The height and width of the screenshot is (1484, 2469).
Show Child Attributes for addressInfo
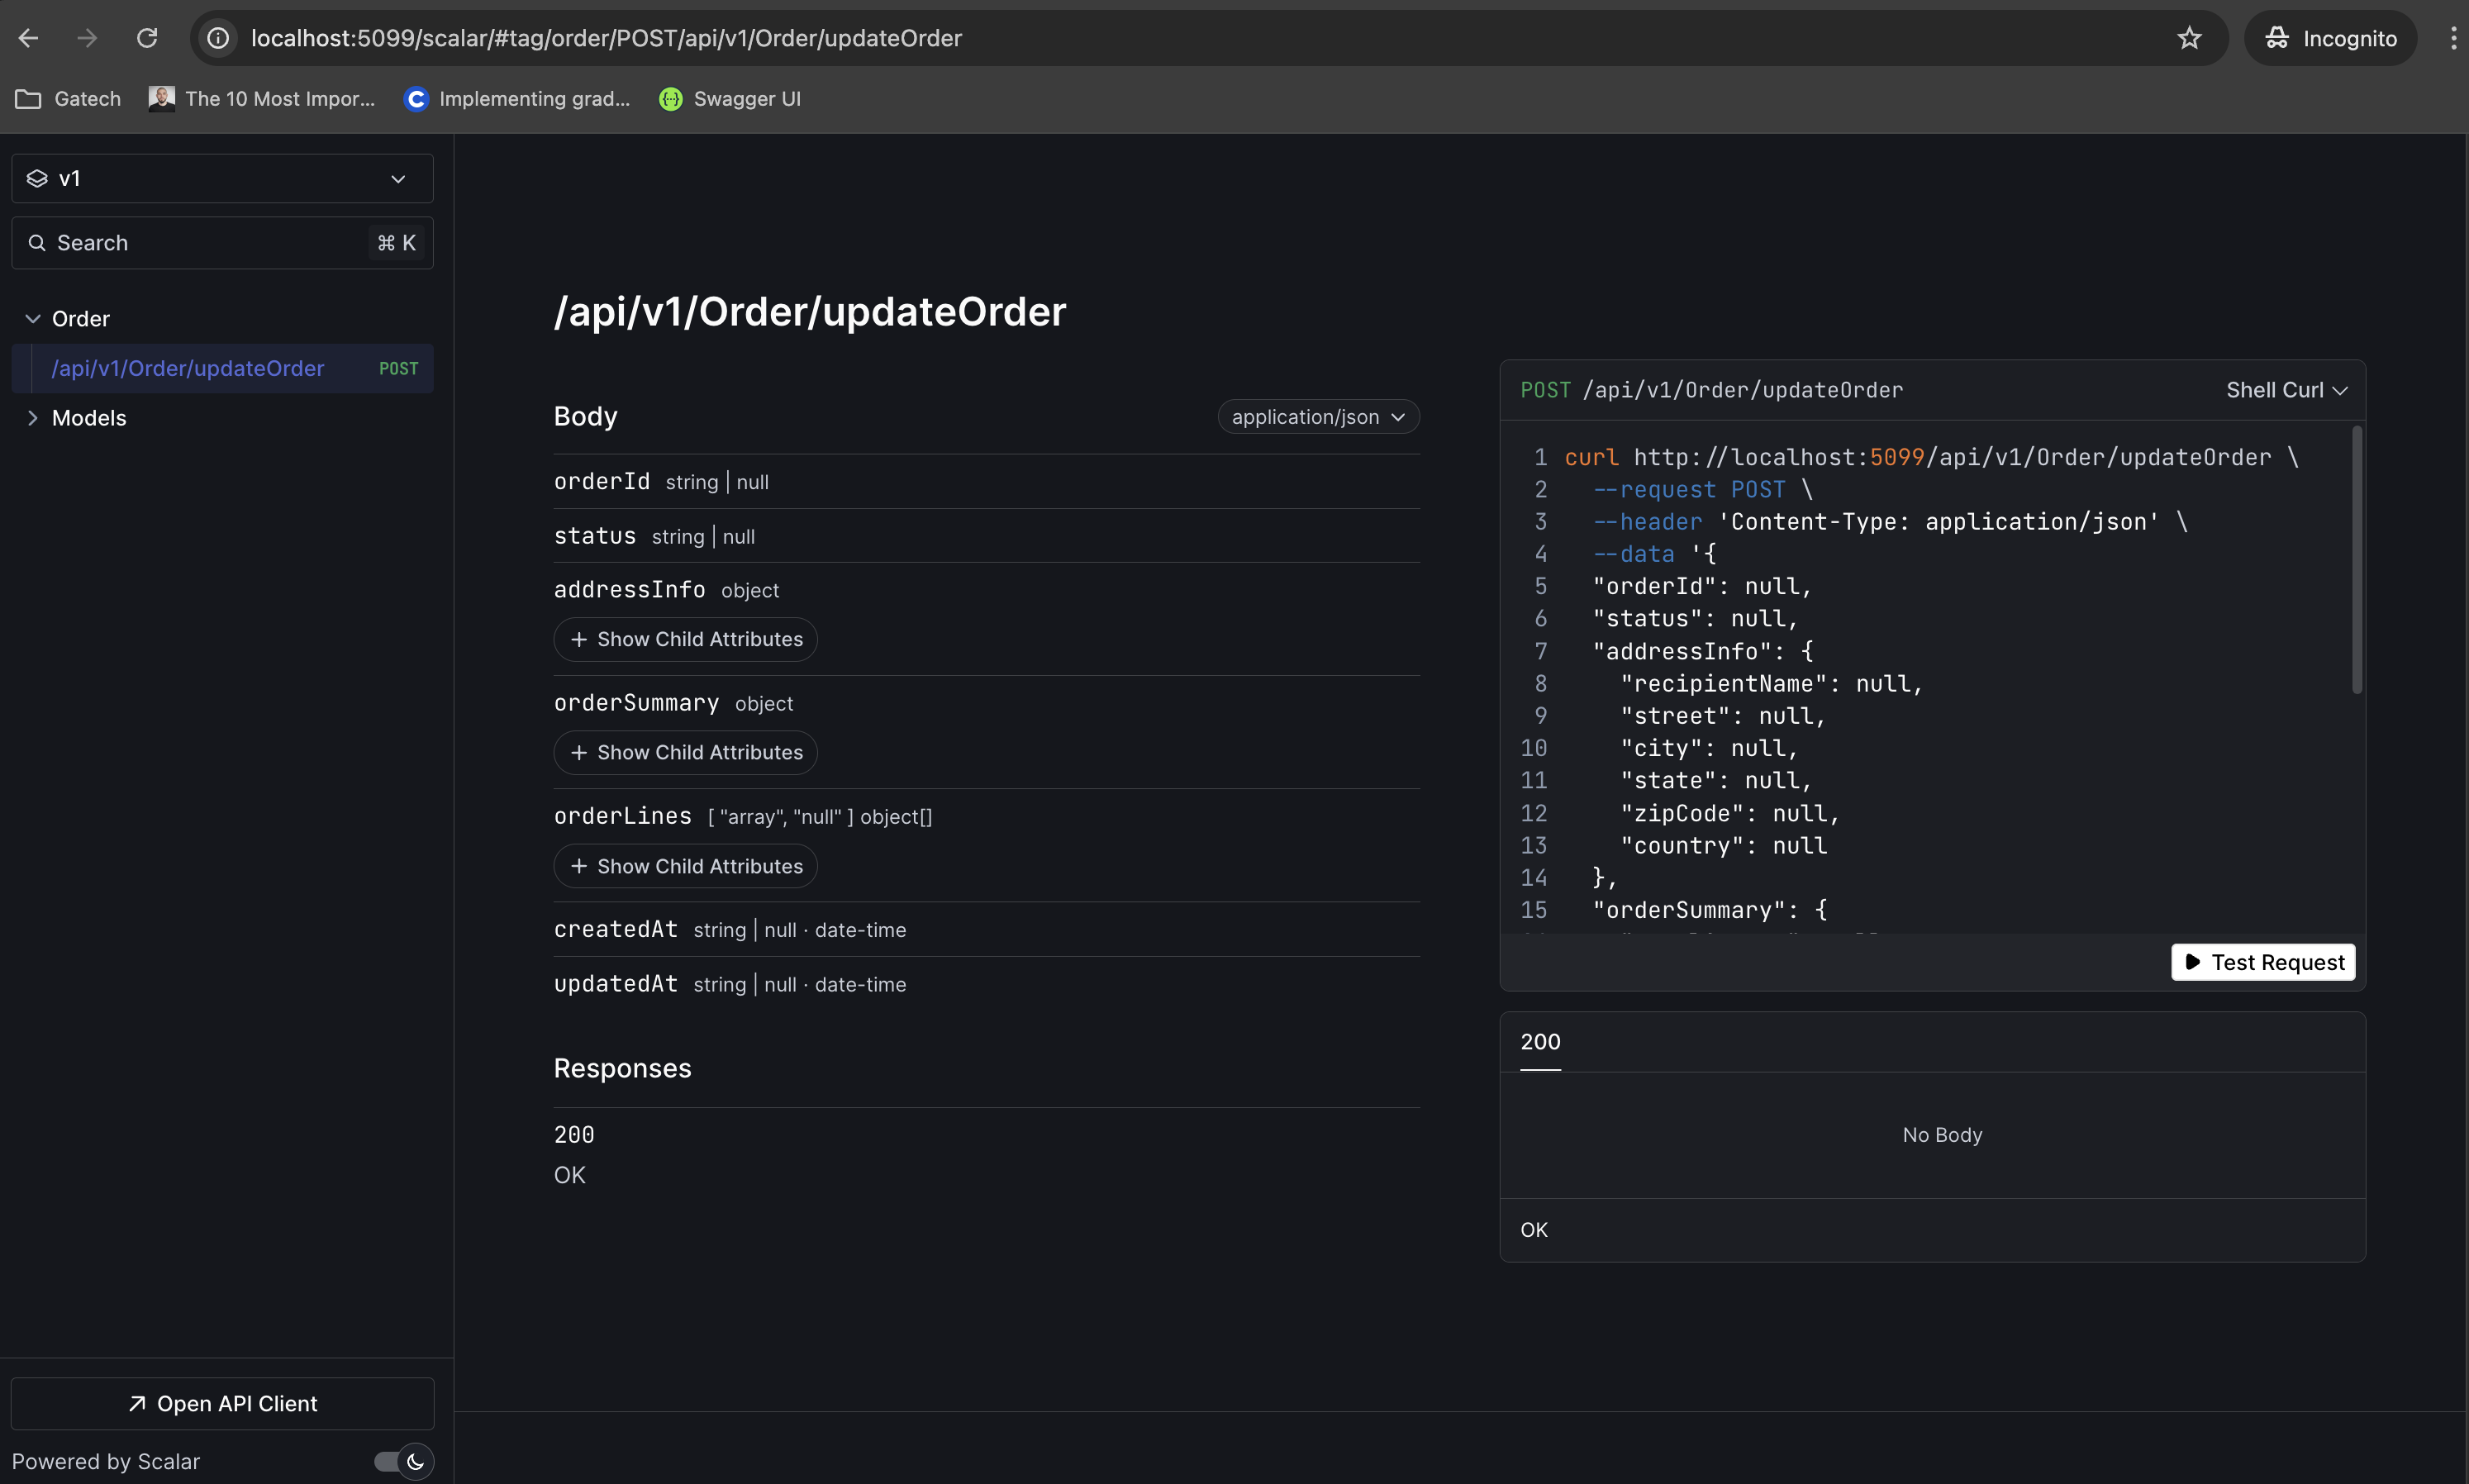click(685, 640)
